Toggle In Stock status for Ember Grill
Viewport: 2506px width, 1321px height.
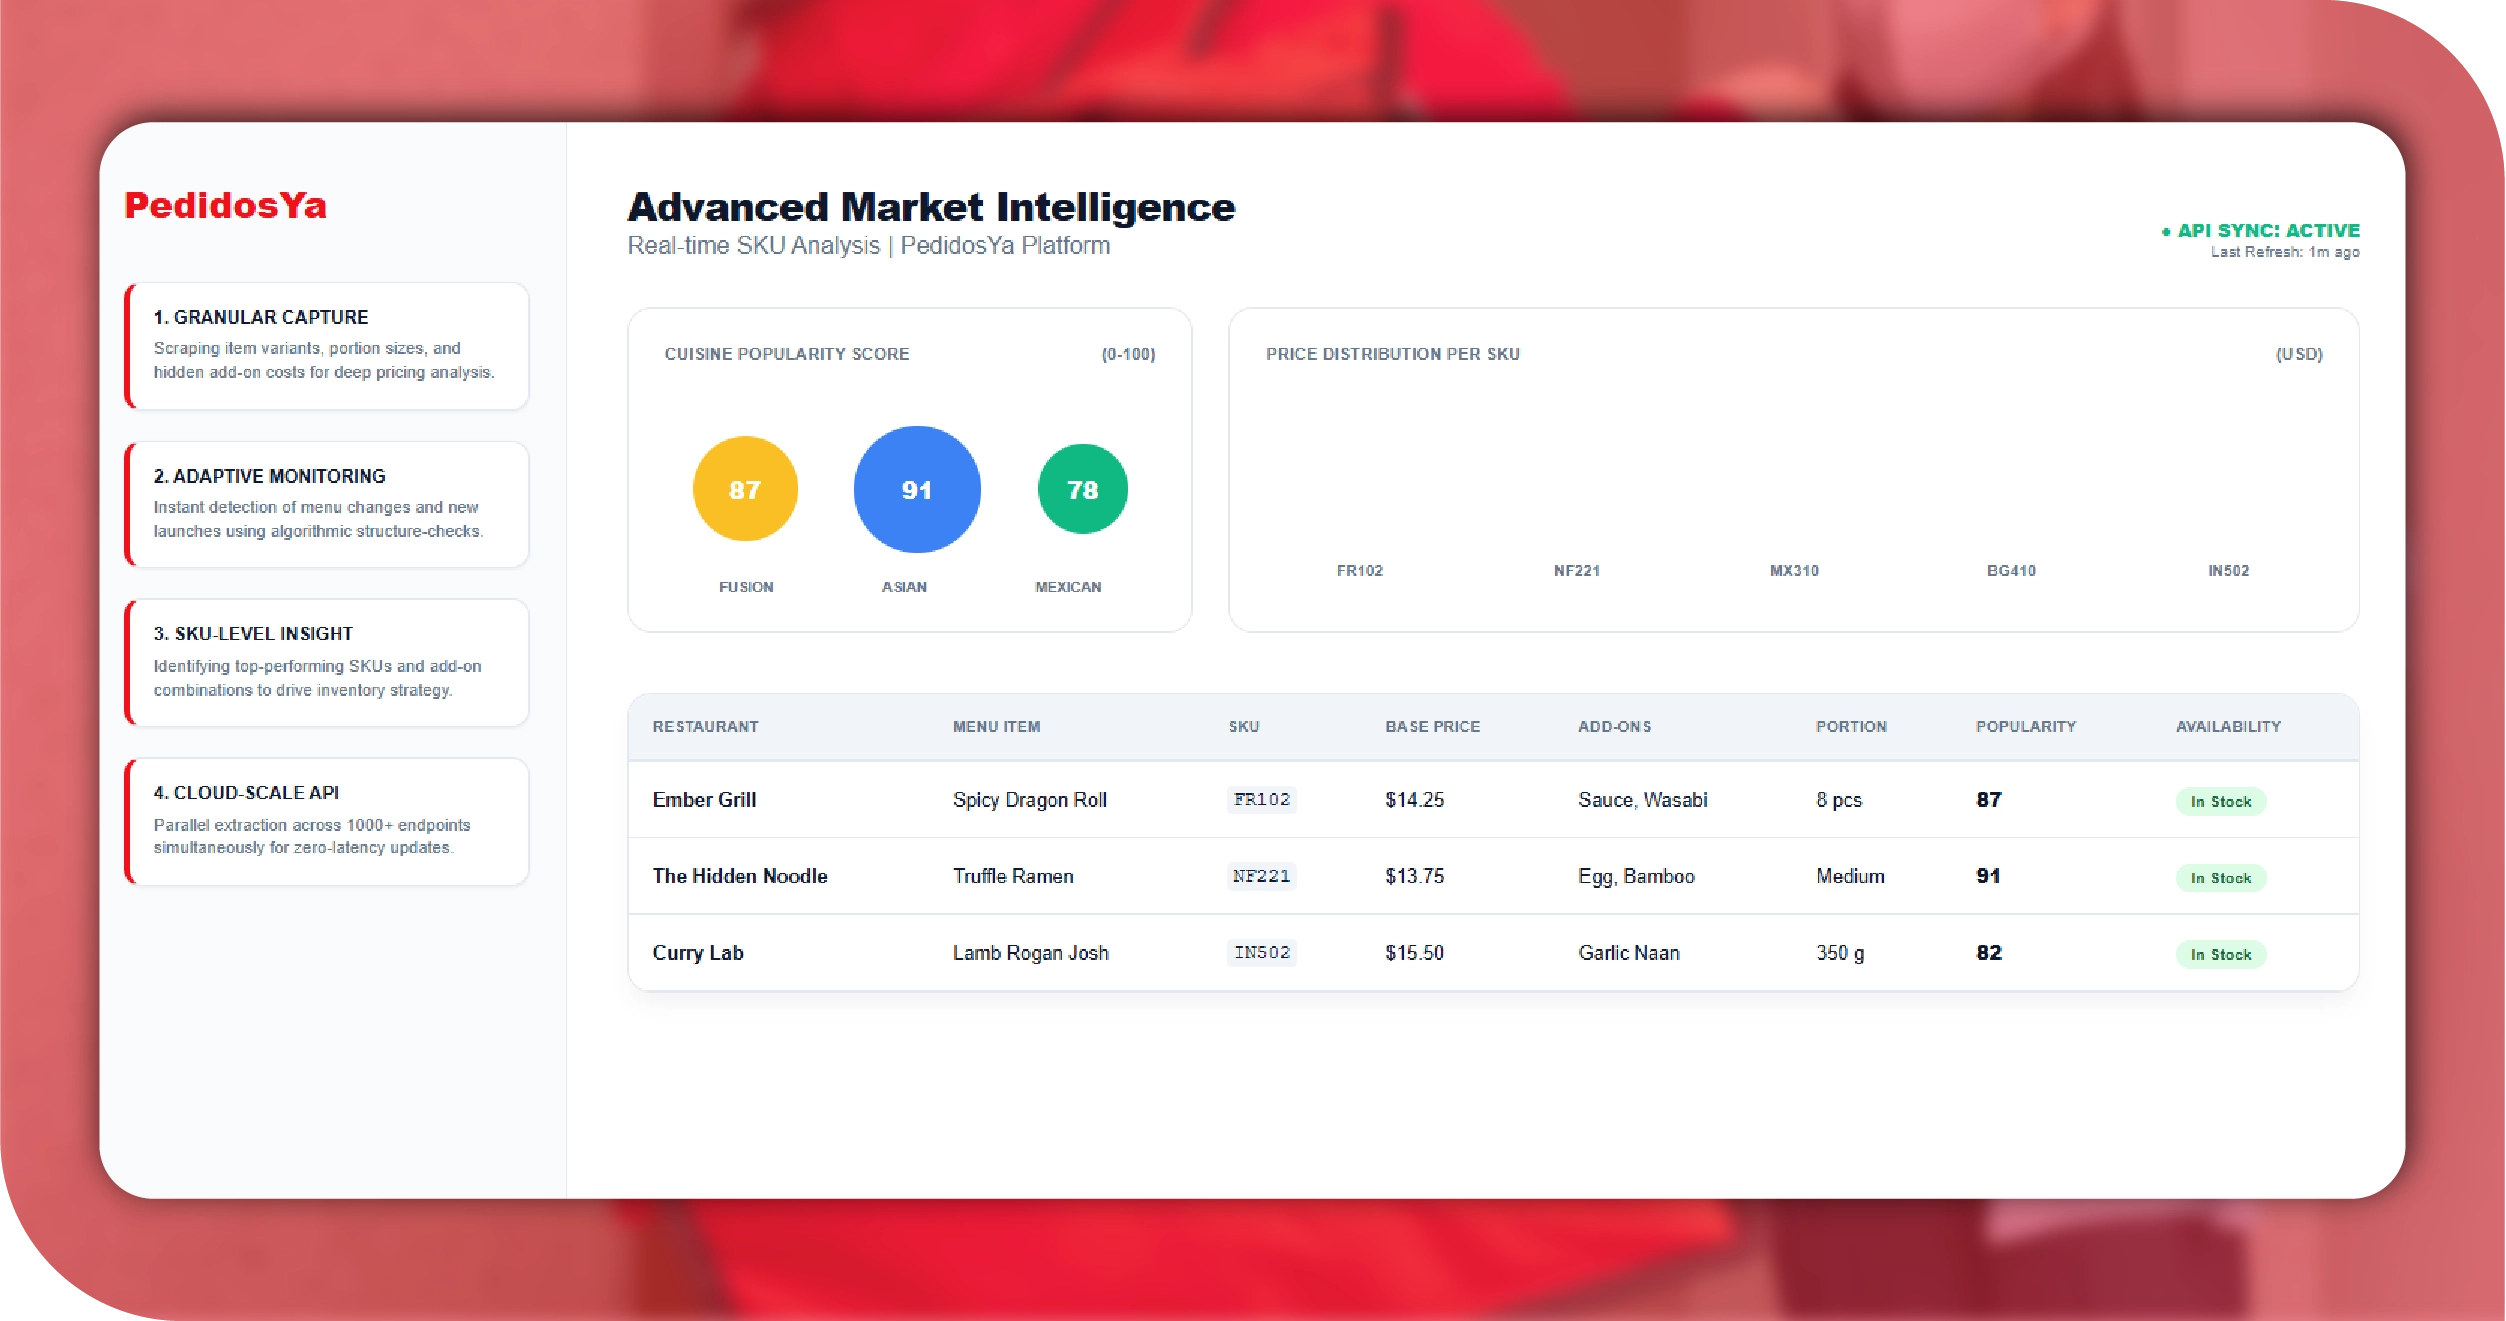tap(2221, 801)
